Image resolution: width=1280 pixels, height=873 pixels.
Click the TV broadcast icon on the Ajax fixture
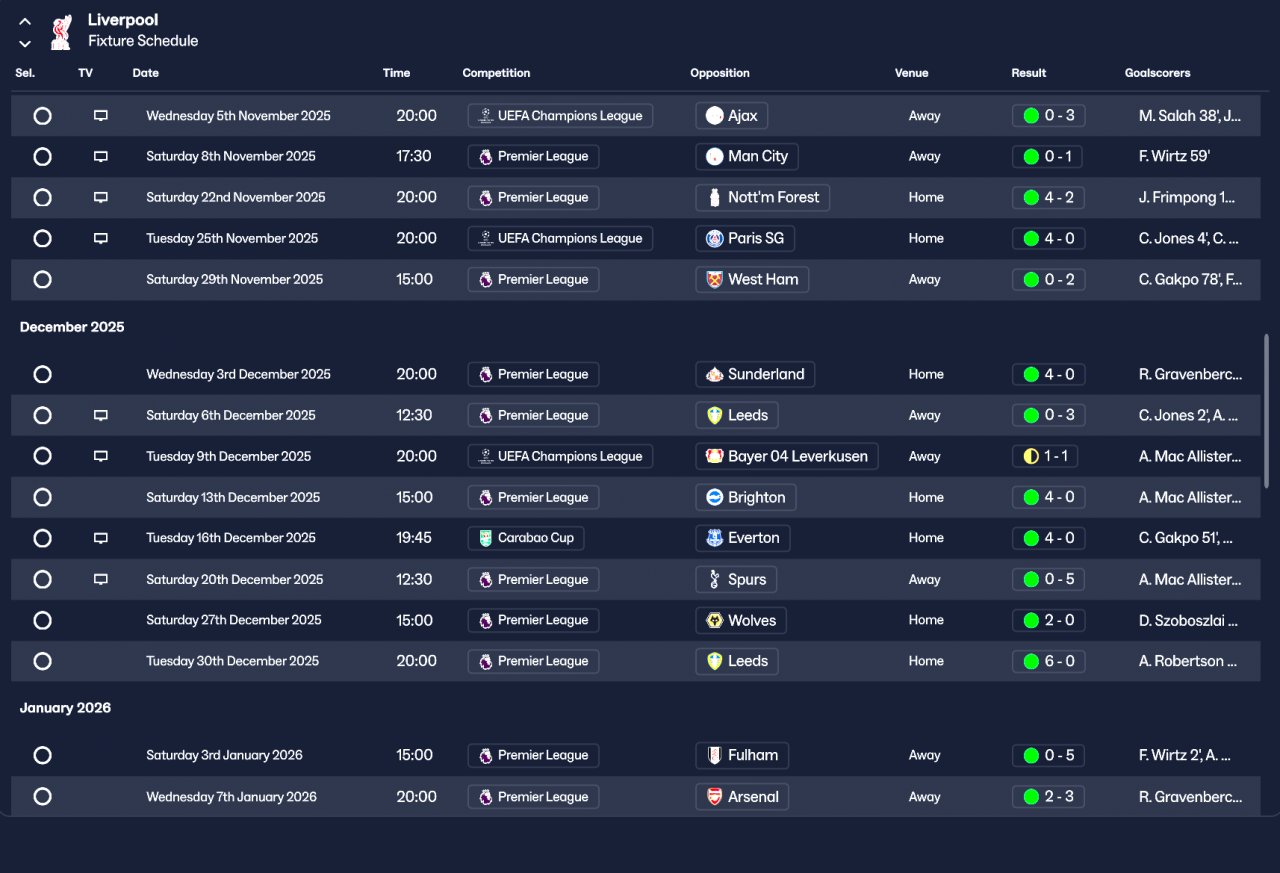pos(101,116)
